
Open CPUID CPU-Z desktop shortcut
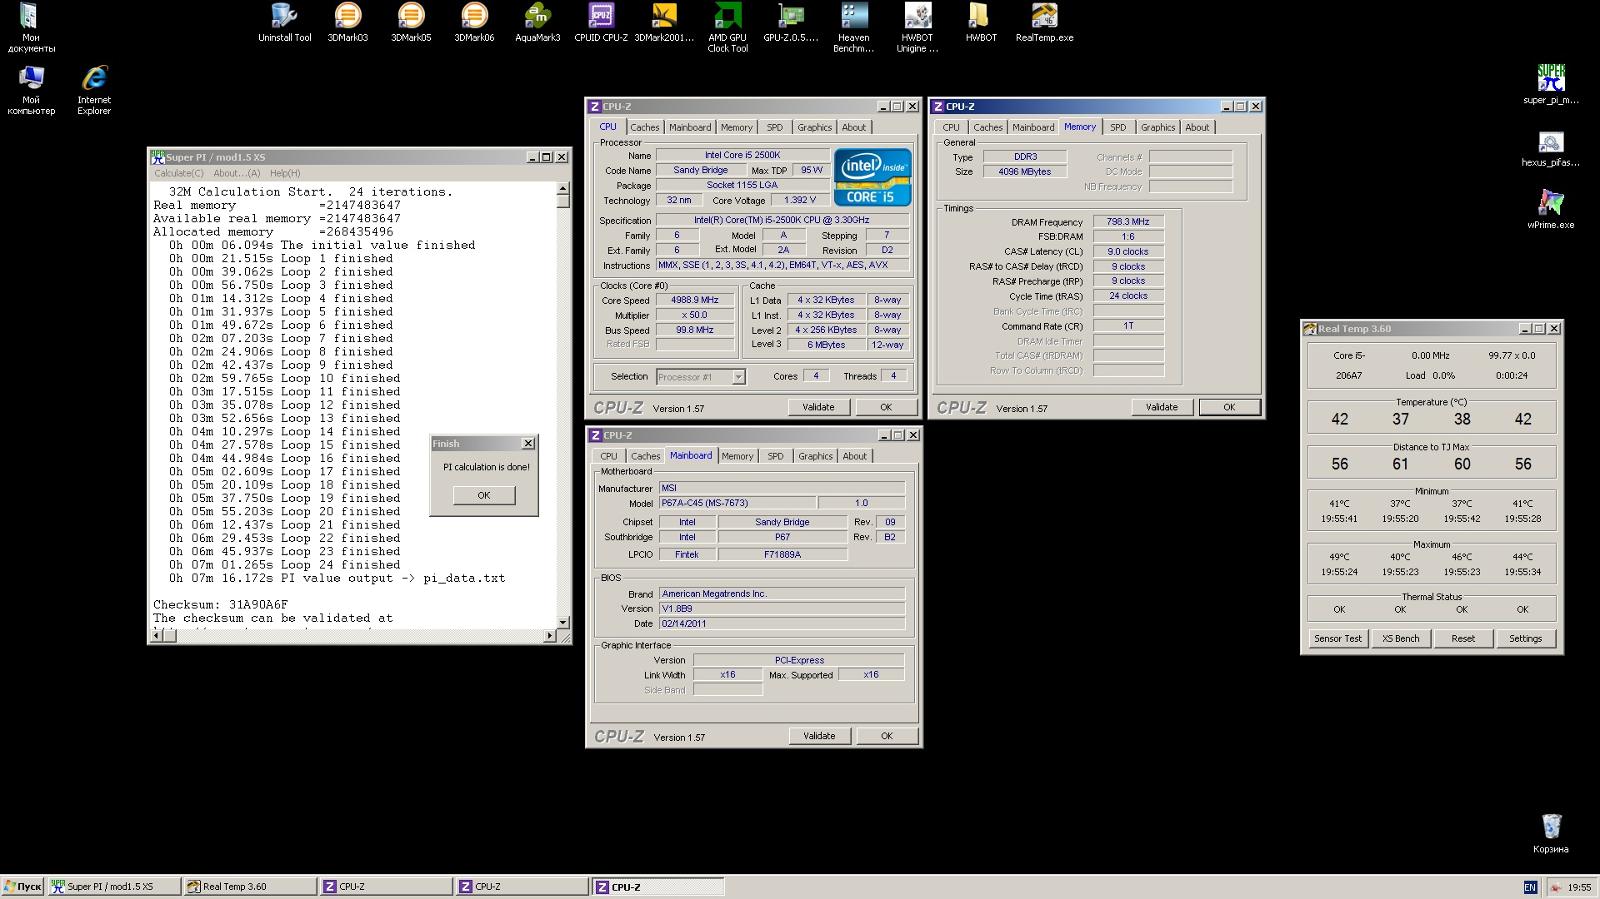(x=601, y=23)
